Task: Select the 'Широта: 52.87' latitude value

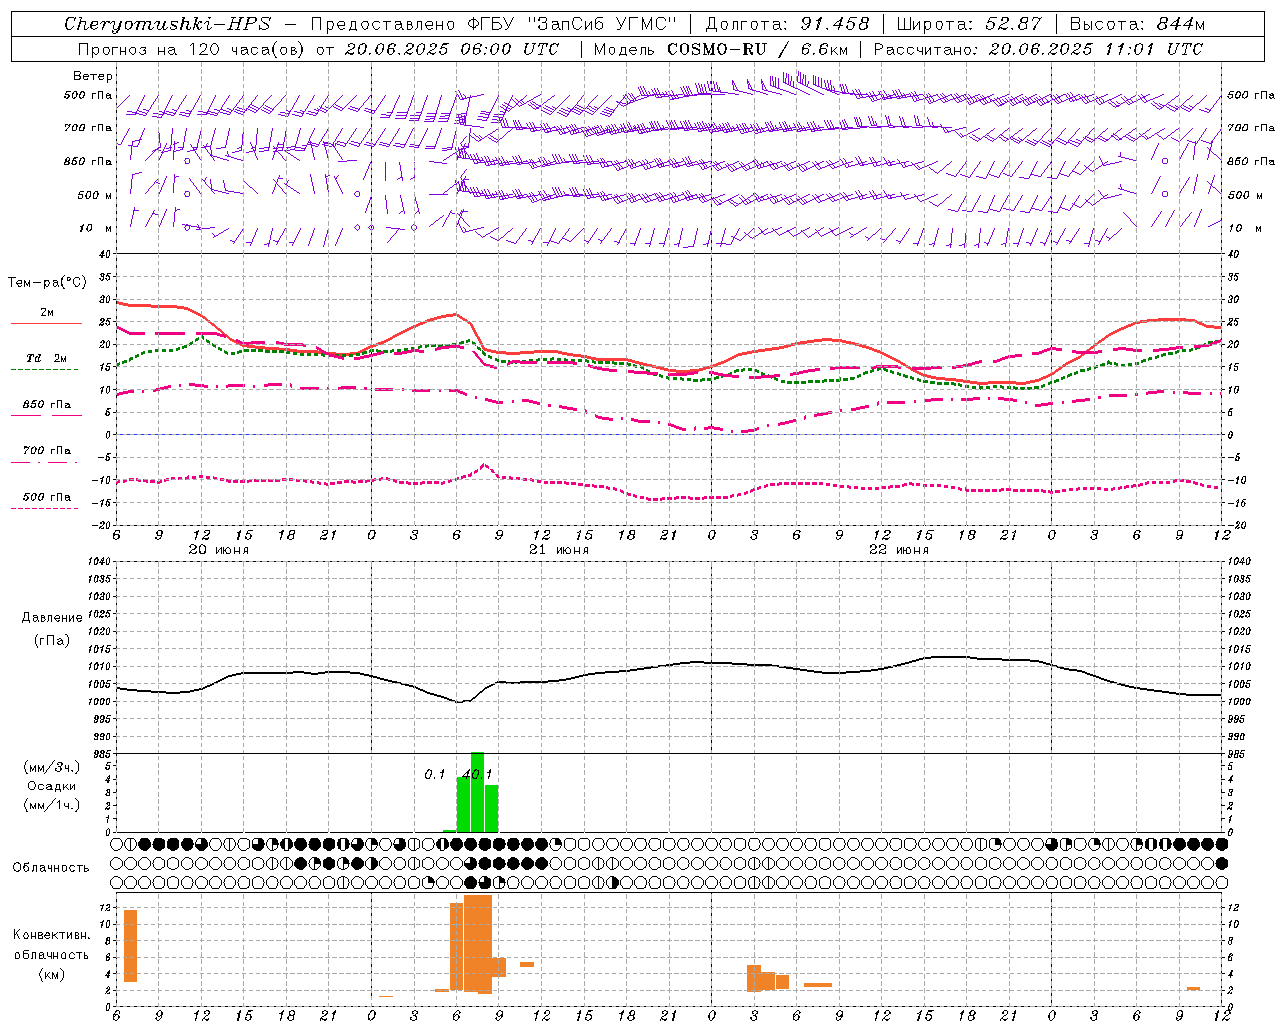Action: click(969, 24)
